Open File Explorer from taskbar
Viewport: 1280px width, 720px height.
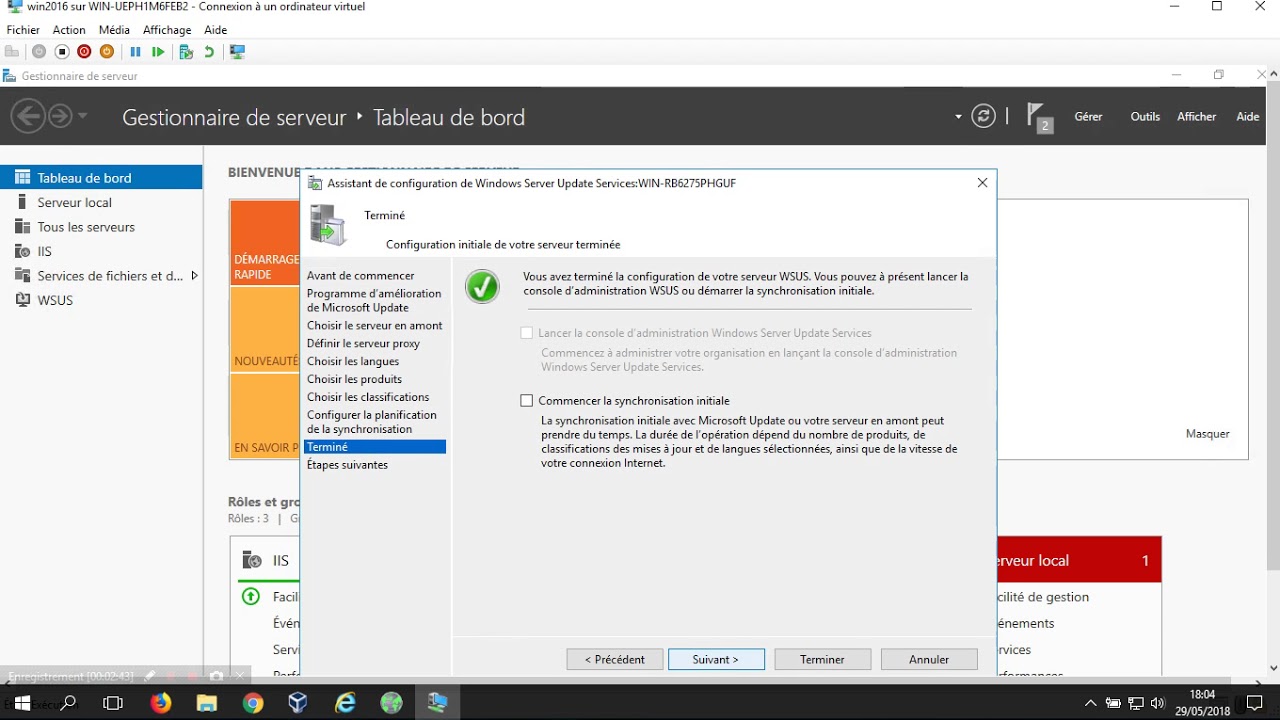pos(206,704)
